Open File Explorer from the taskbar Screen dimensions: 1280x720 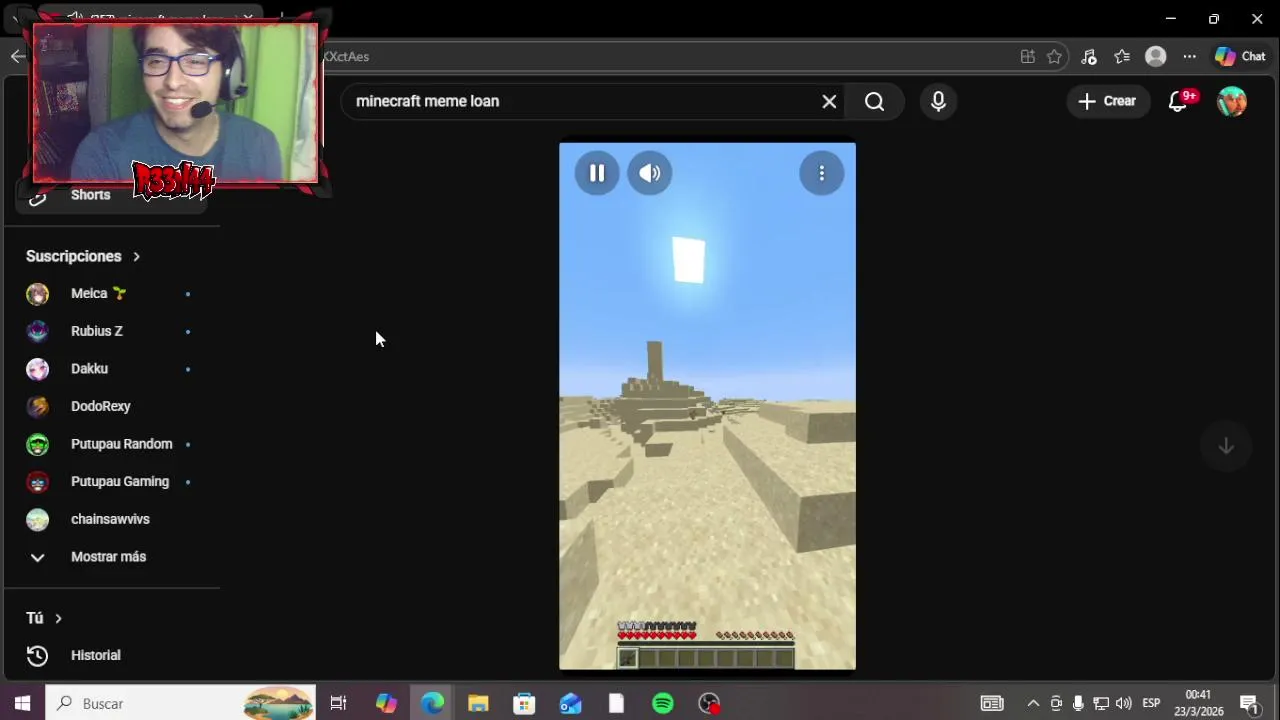tap(478, 703)
